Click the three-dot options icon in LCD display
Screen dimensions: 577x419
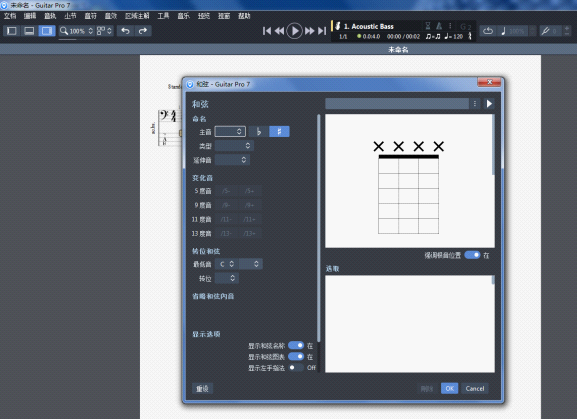pos(450,26)
